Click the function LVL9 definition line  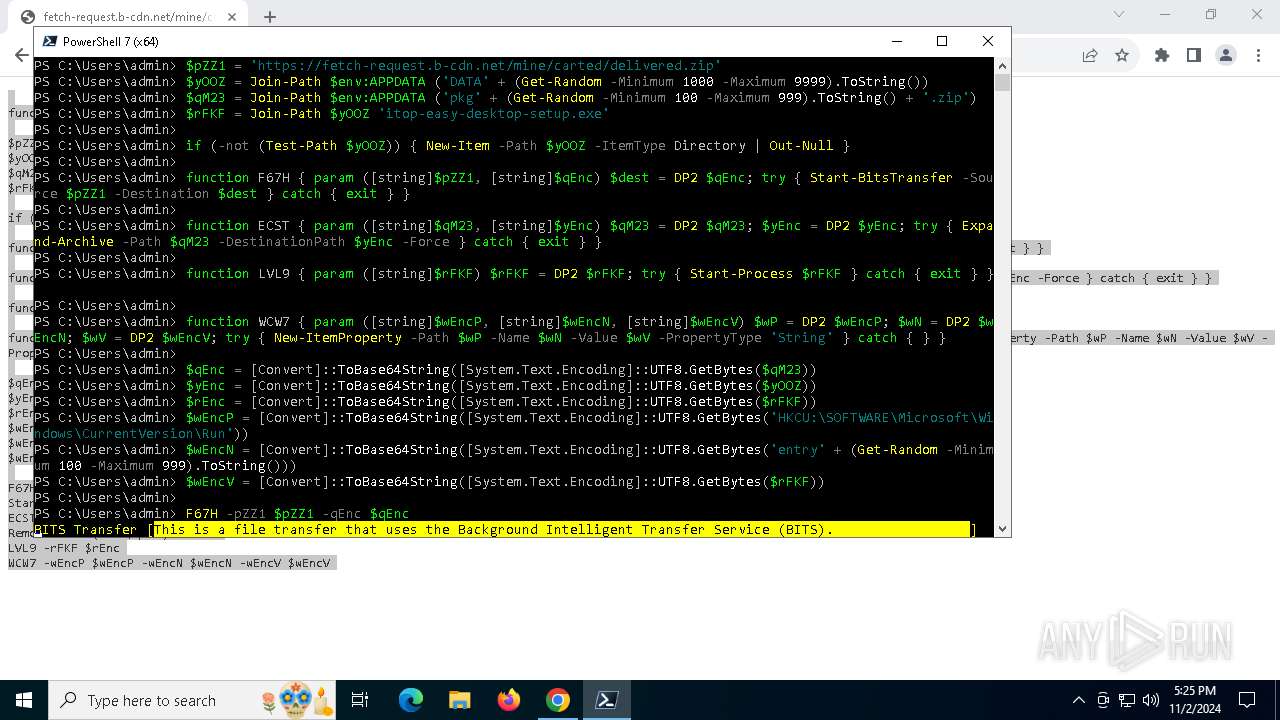point(514,273)
